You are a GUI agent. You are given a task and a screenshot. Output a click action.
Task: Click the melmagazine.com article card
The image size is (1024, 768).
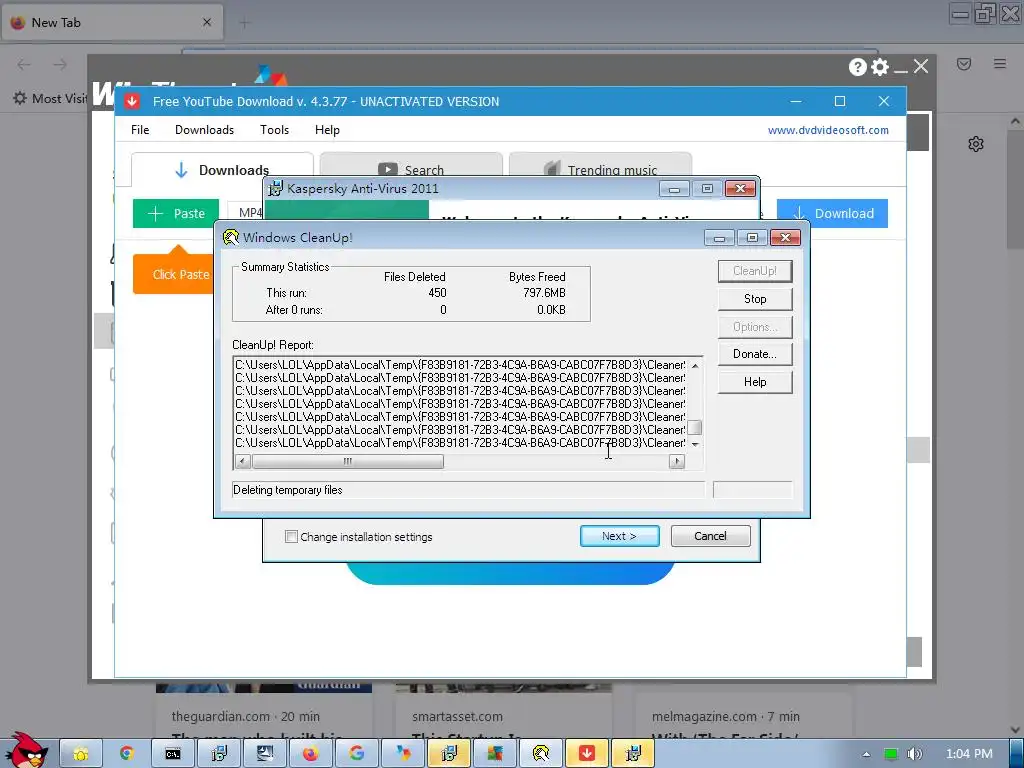coord(743,712)
